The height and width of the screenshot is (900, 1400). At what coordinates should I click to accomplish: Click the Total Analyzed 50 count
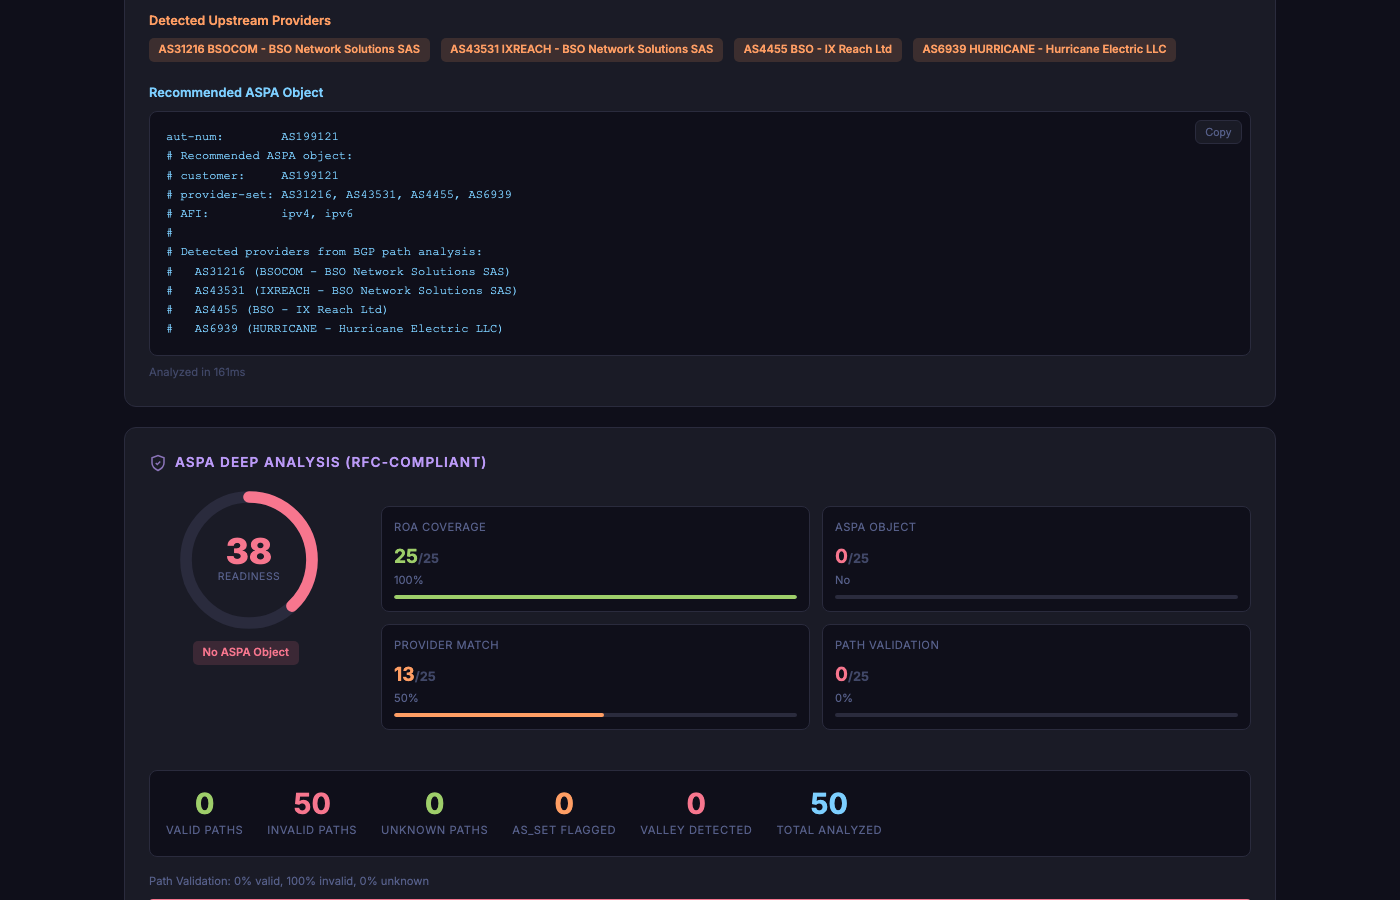coord(829,804)
